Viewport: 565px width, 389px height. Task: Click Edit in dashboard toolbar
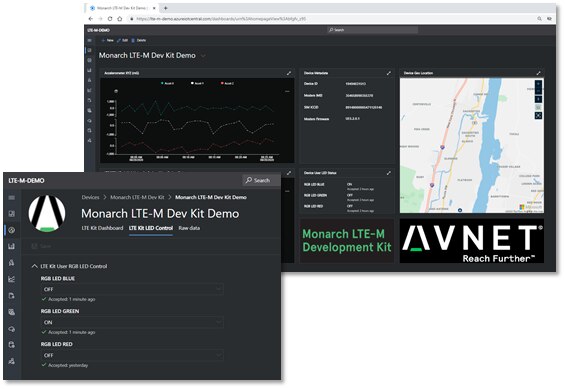[x=123, y=40]
